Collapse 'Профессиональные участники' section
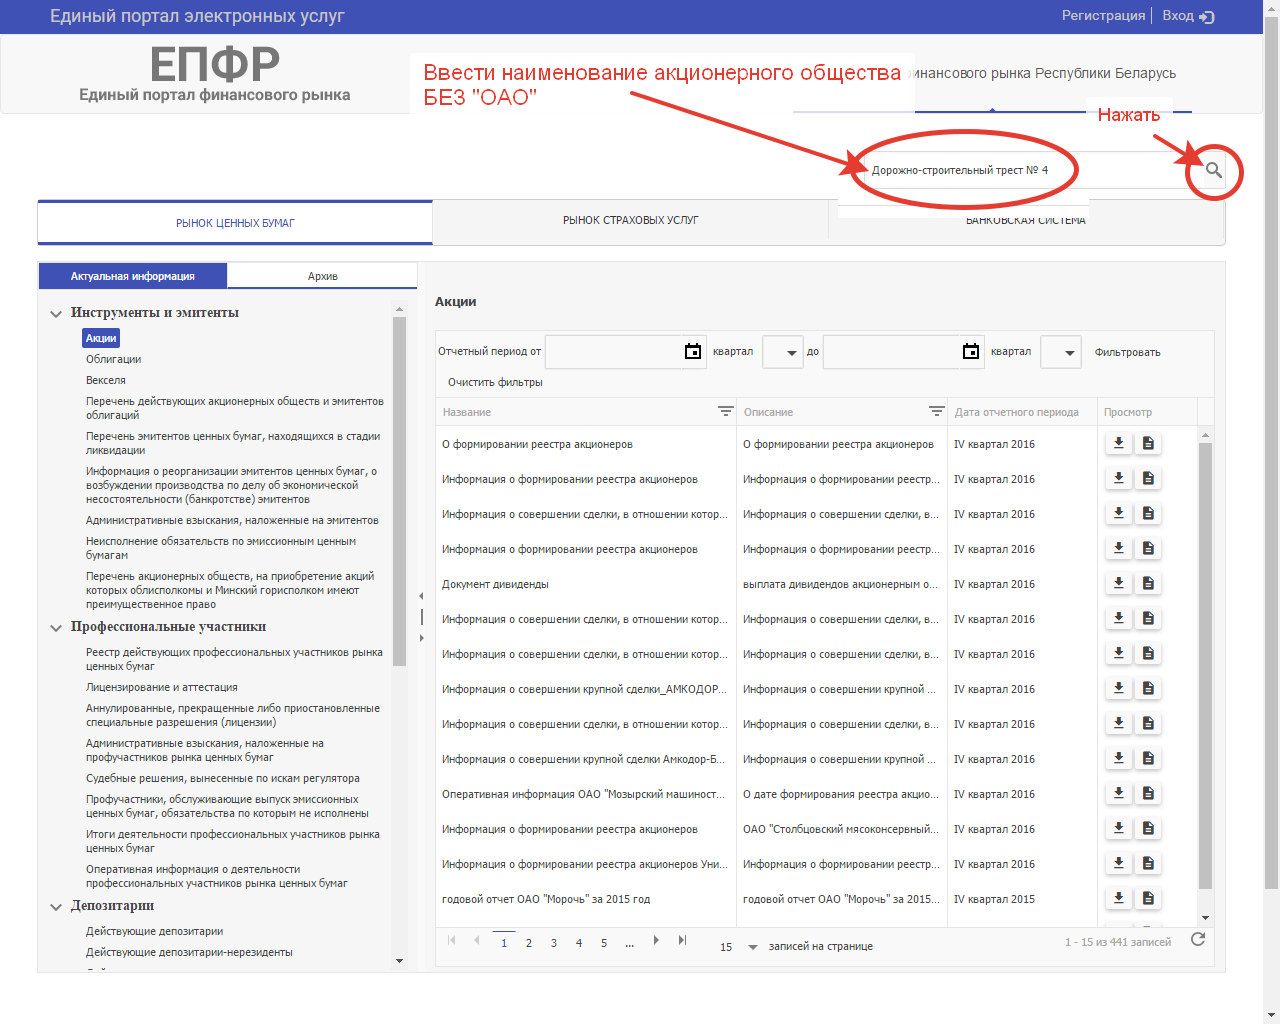The height and width of the screenshot is (1024, 1280). tap(56, 628)
